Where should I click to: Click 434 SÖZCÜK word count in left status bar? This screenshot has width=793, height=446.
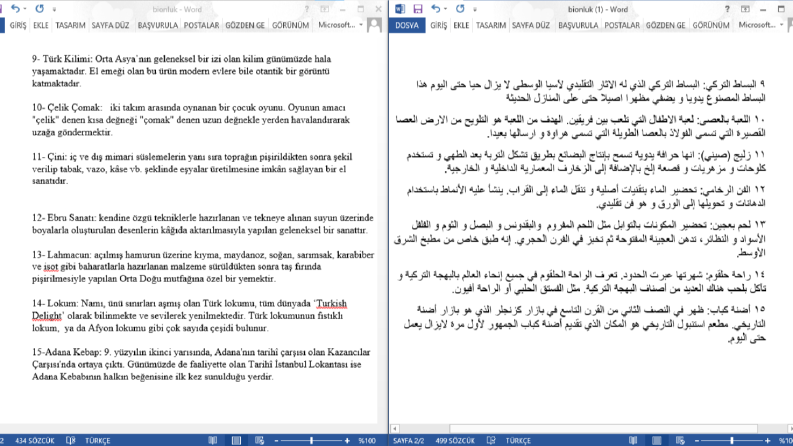tap(34, 440)
